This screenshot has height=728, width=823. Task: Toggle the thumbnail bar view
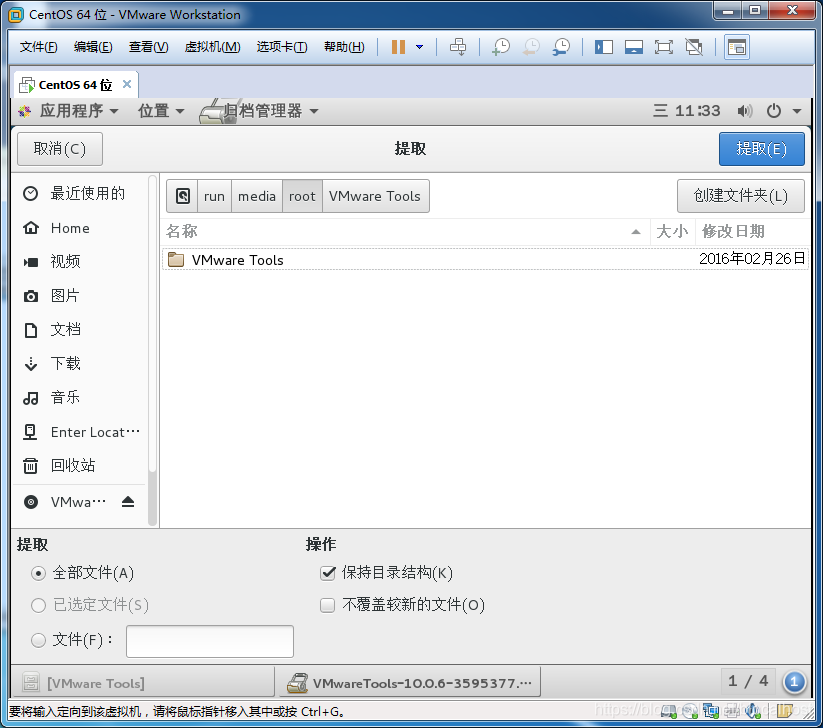[634, 47]
